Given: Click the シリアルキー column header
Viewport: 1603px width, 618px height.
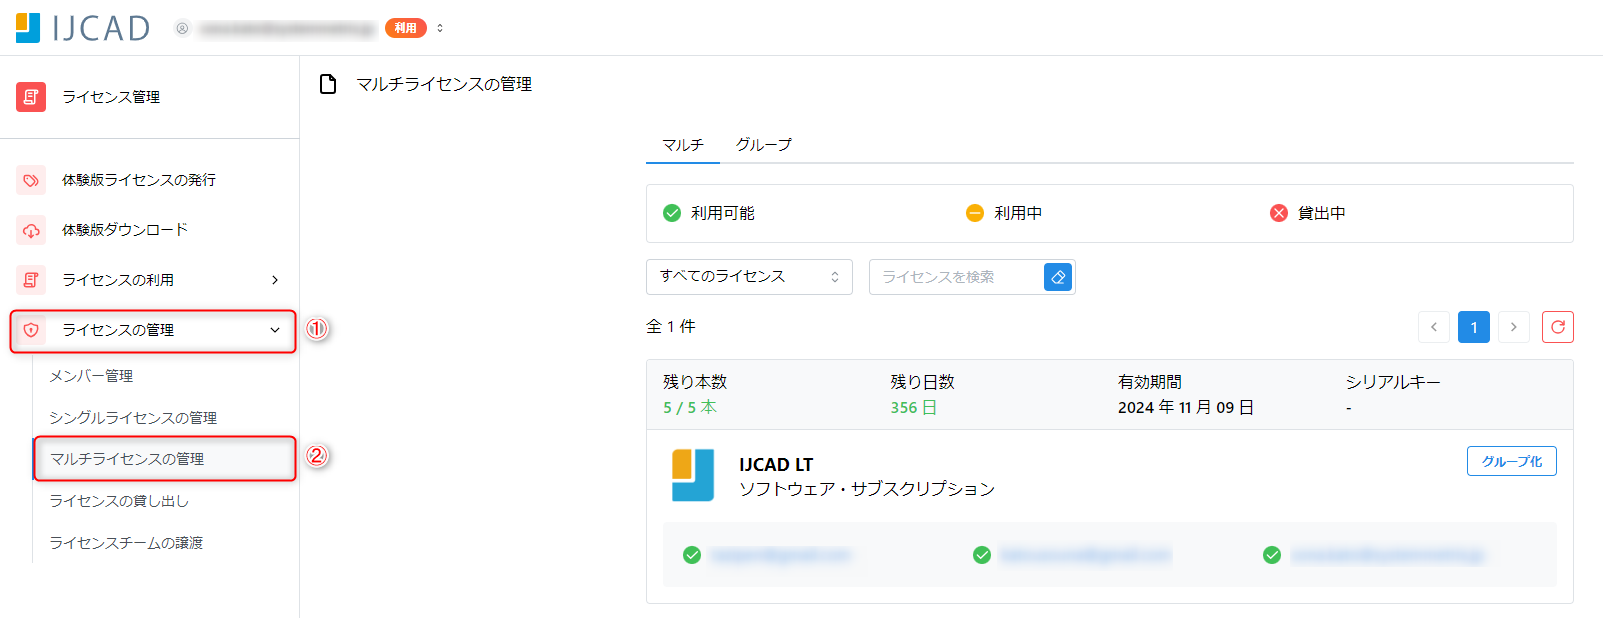Looking at the screenshot, I should 1393,382.
